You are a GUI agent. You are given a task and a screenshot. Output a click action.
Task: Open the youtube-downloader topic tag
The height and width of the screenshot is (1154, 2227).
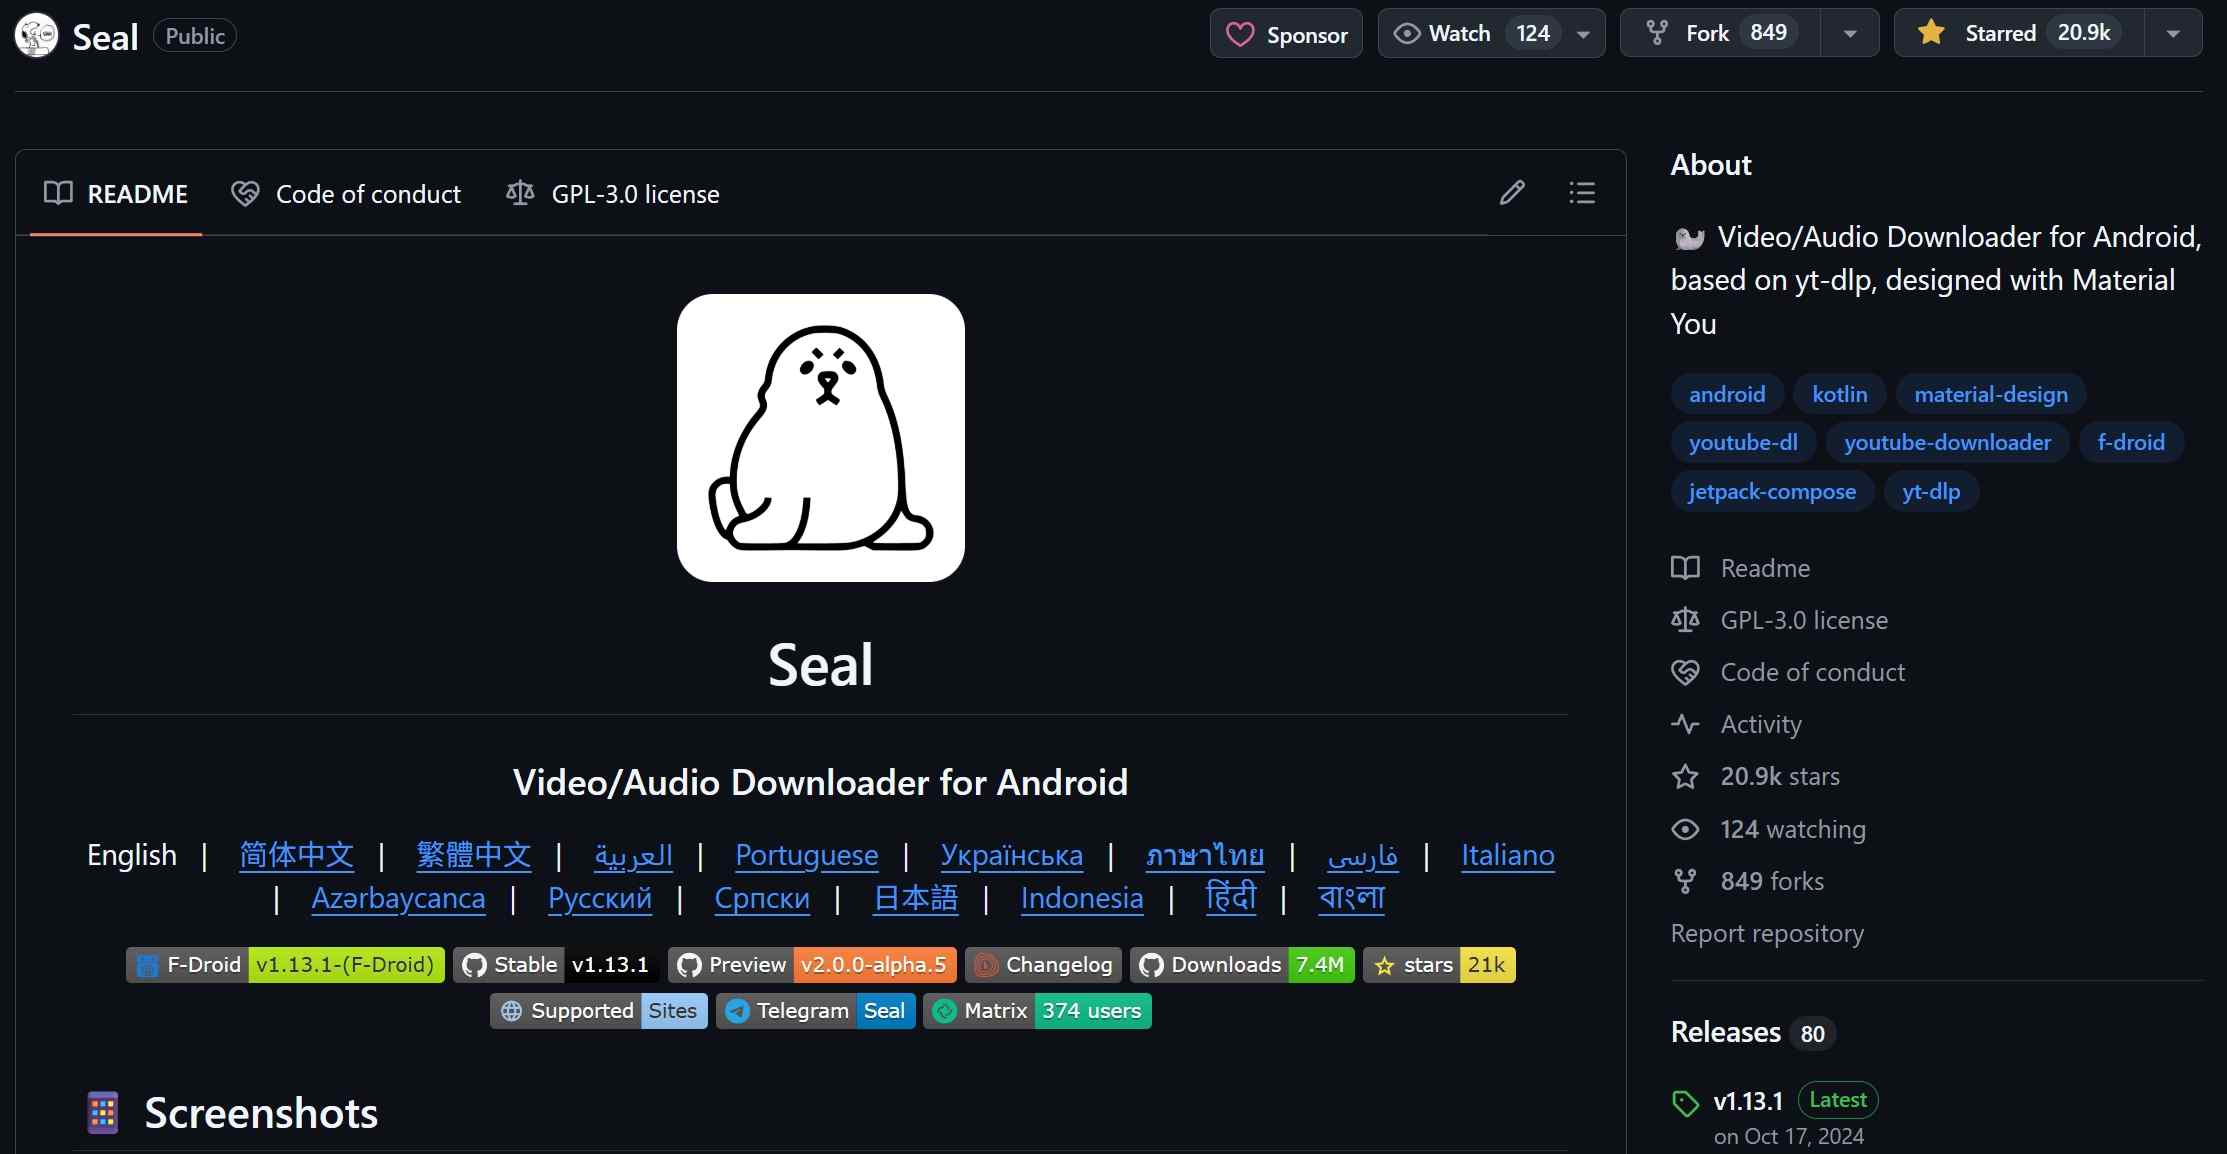pos(1947,442)
